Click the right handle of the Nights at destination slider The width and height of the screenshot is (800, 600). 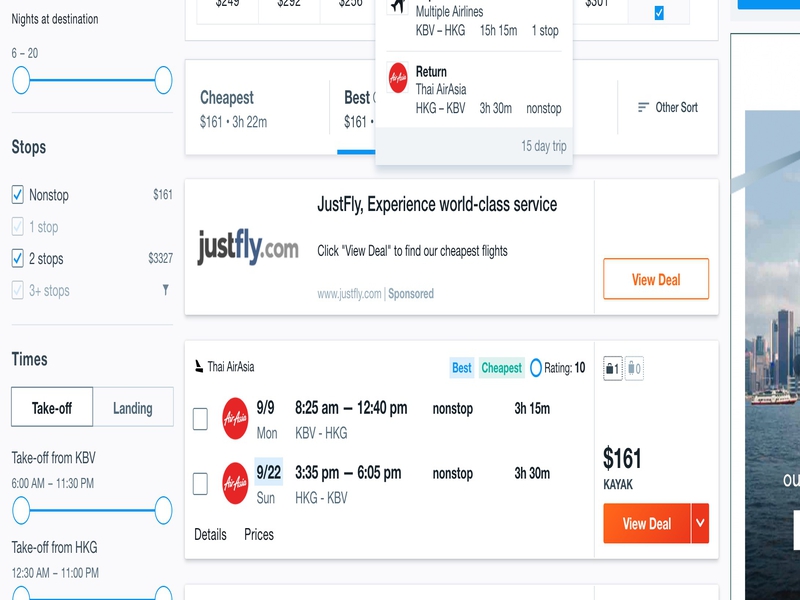163,80
